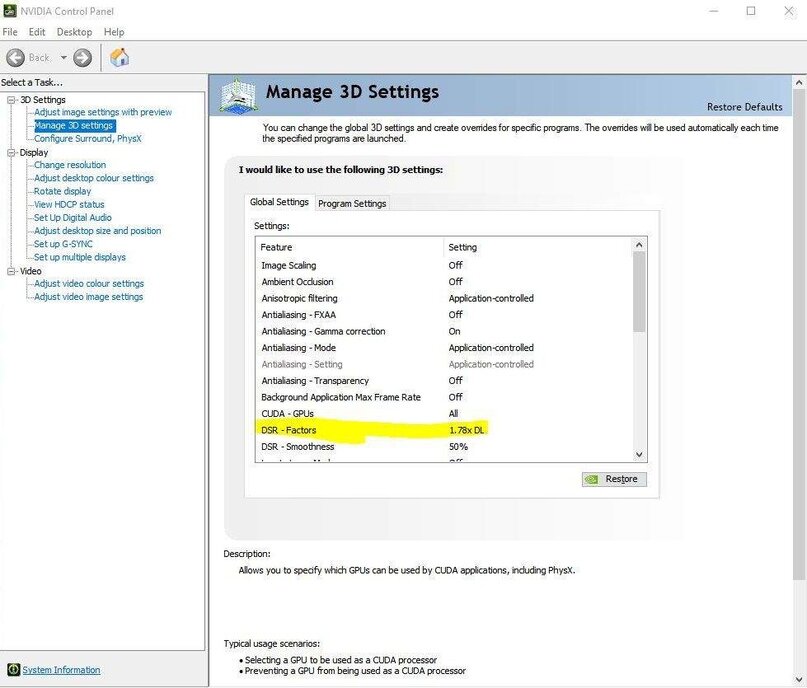Viewport: 807px width, 688px height.
Task: Click the Anisotropic filtering Application-controlled value
Action: click(491, 298)
